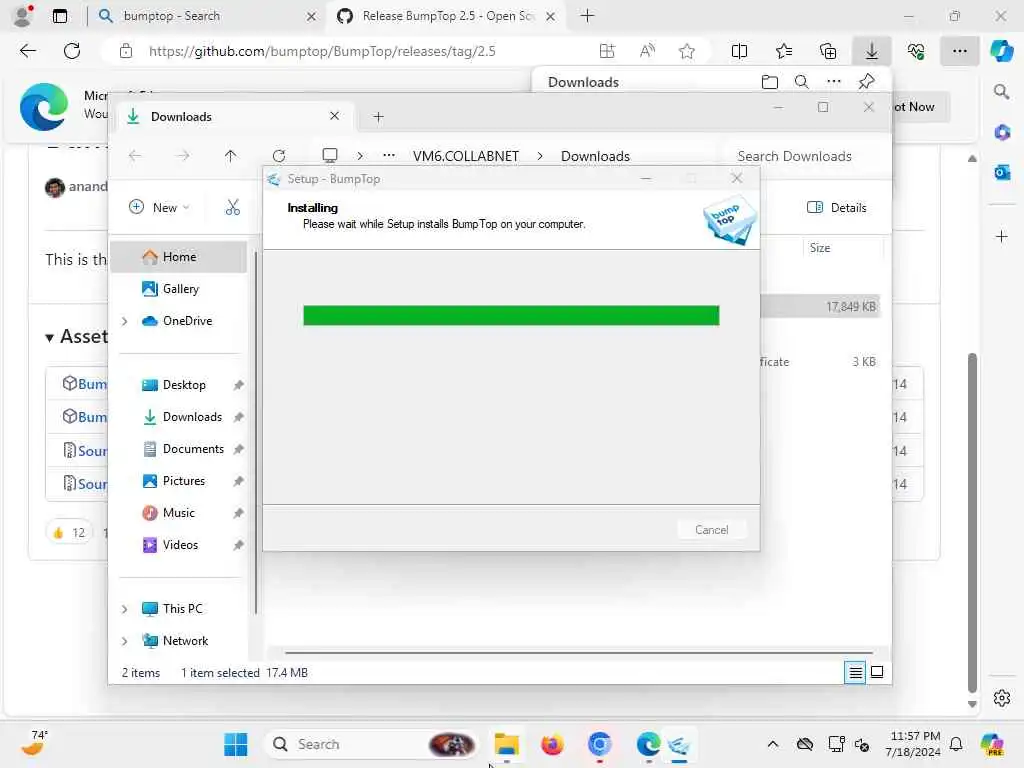Click the thumbs-up 12 reaction
1024x768 pixels.
point(69,533)
